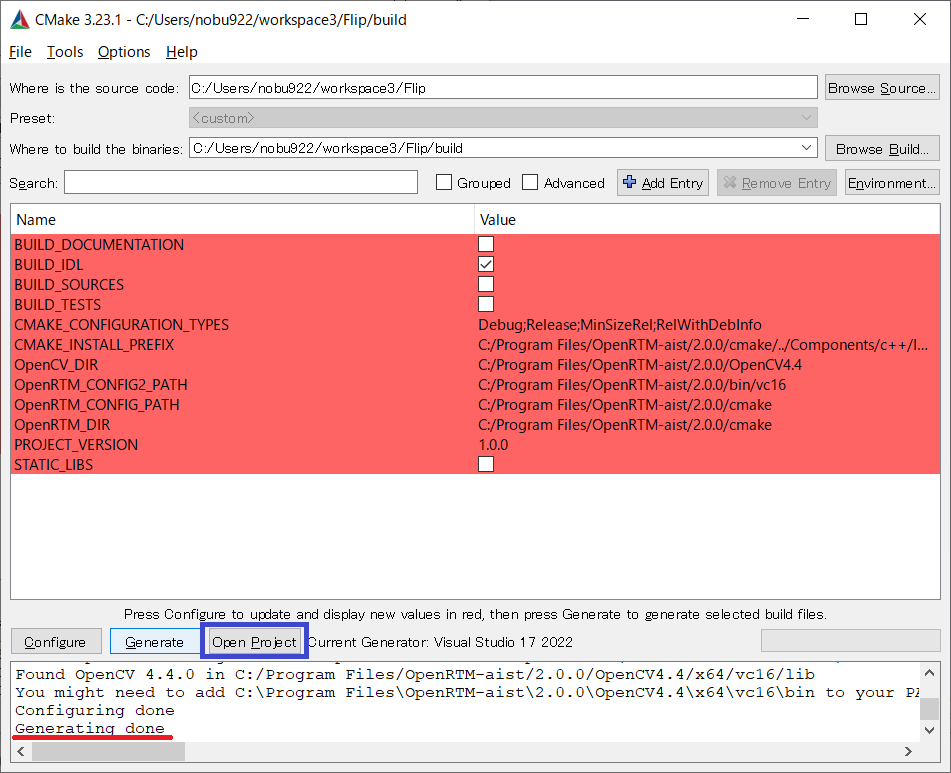This screenshot has height=773, width=951.
Task: Select the CMAKE_CONFIGURATION_TYPES row name
Action: [x=122, y=324]
